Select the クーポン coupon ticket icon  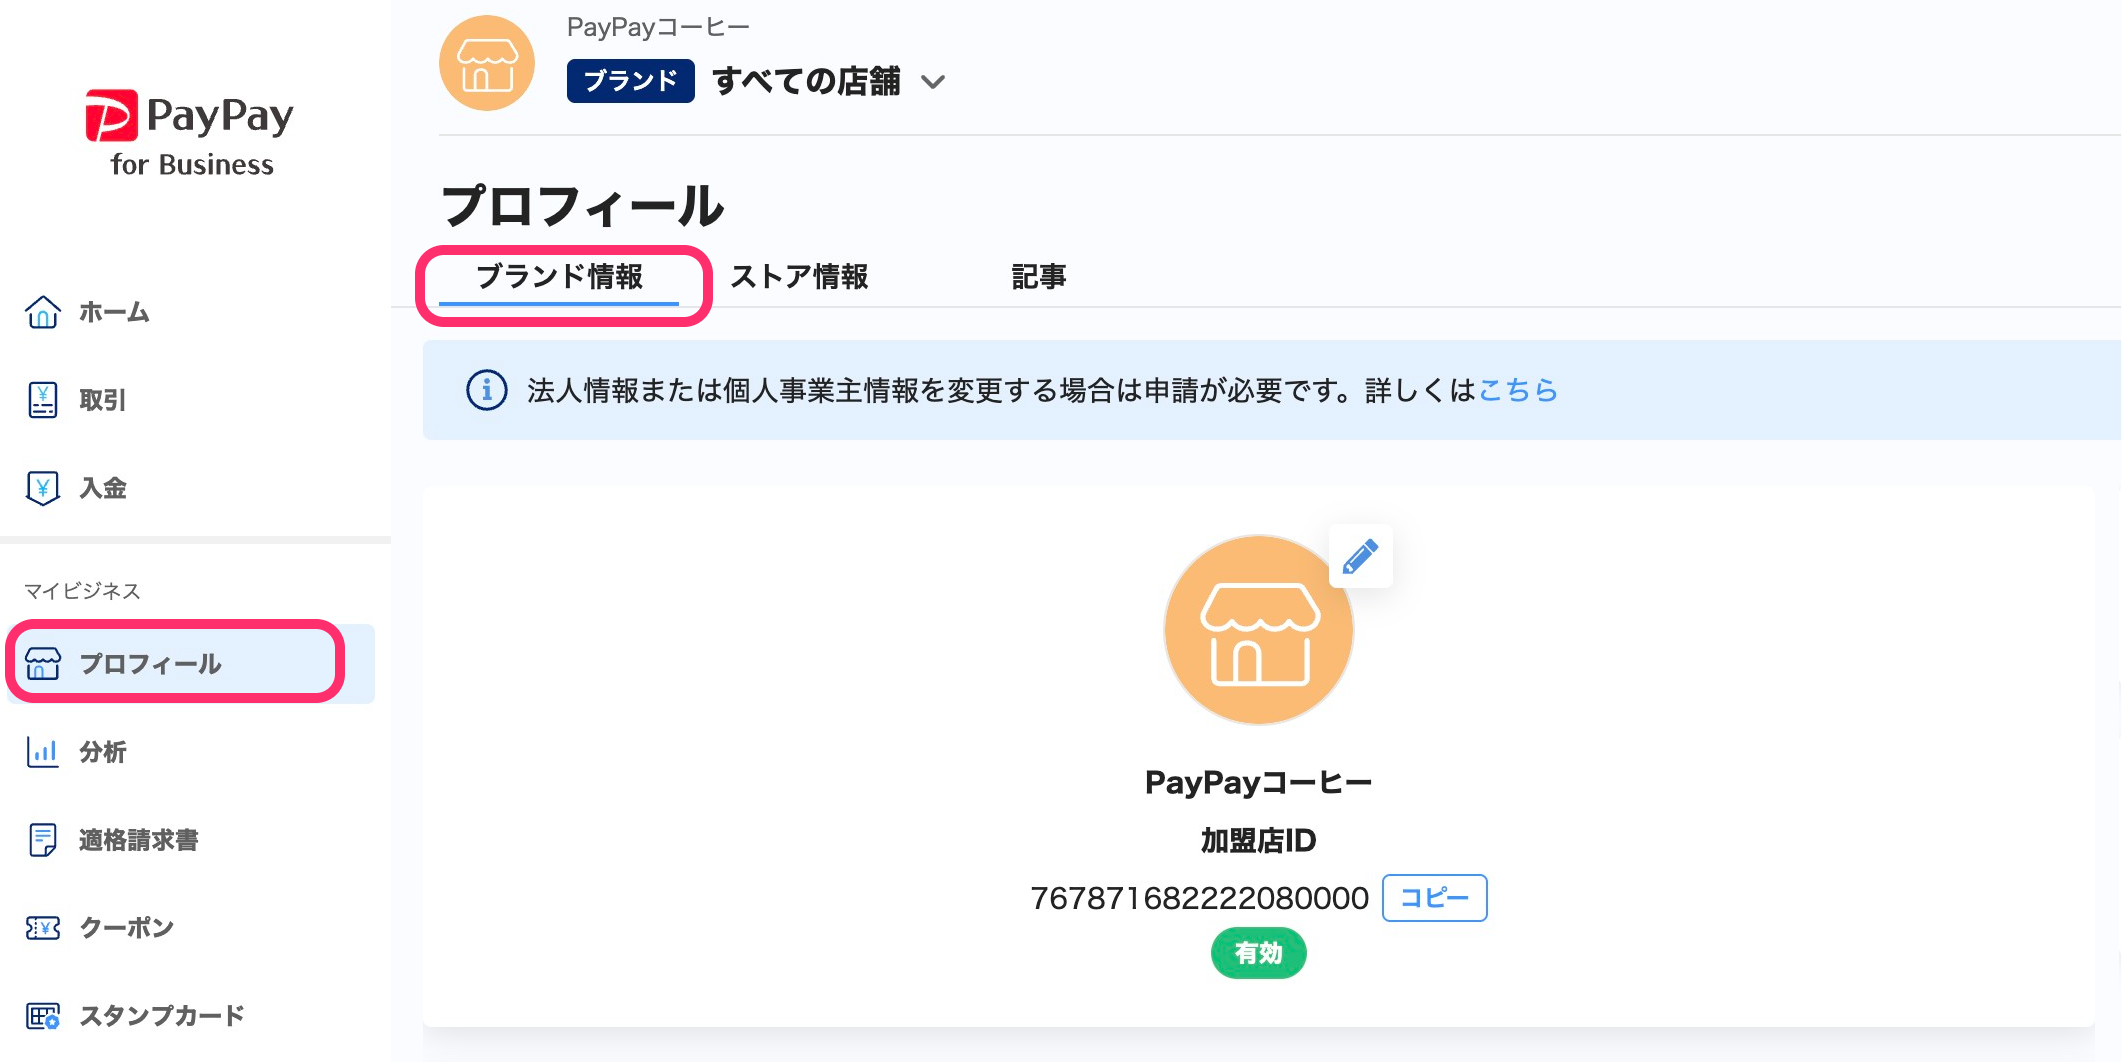(42, 928)
